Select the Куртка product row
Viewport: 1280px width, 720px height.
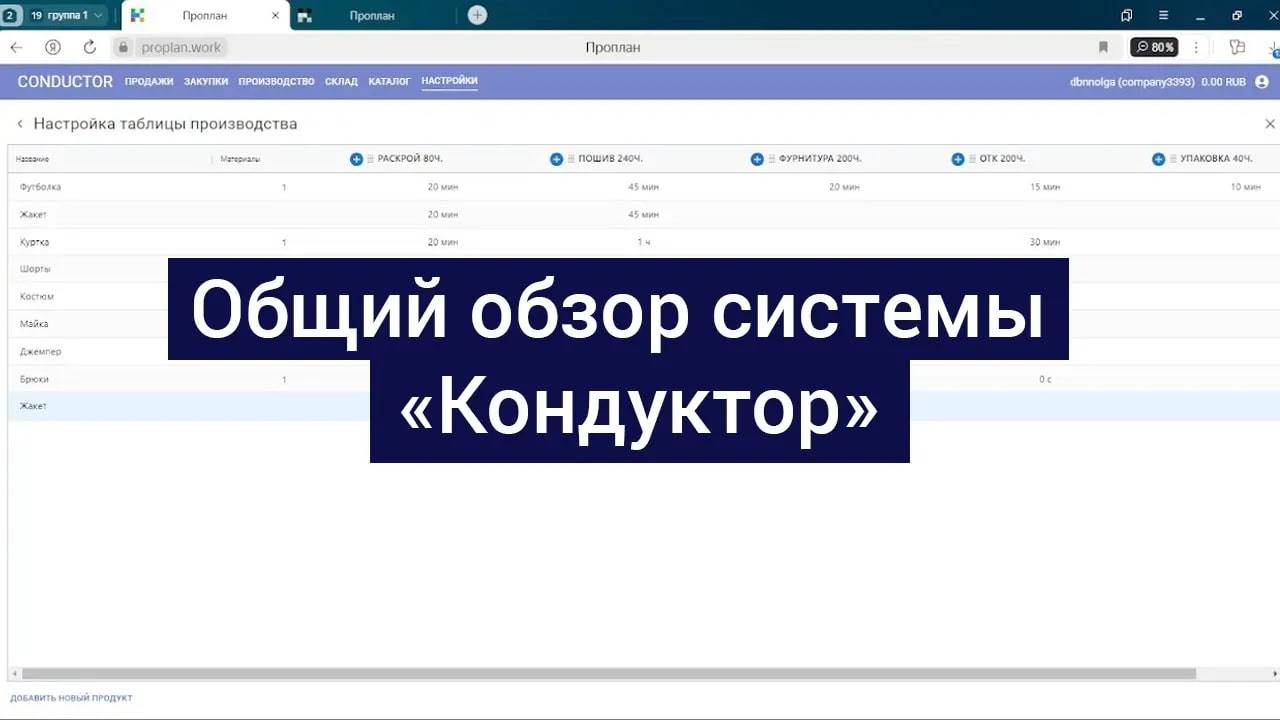click(644, 242)
